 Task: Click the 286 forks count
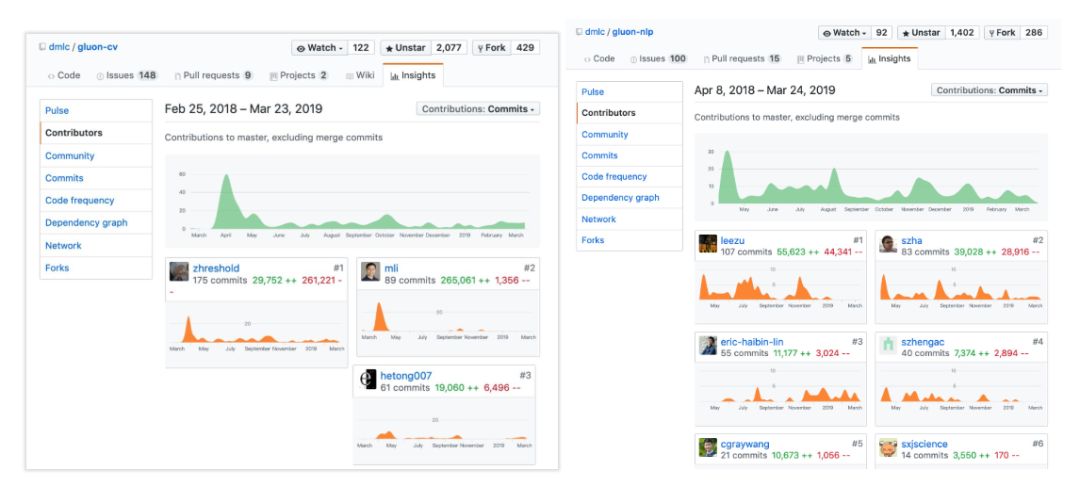[x=1033, y=32]
